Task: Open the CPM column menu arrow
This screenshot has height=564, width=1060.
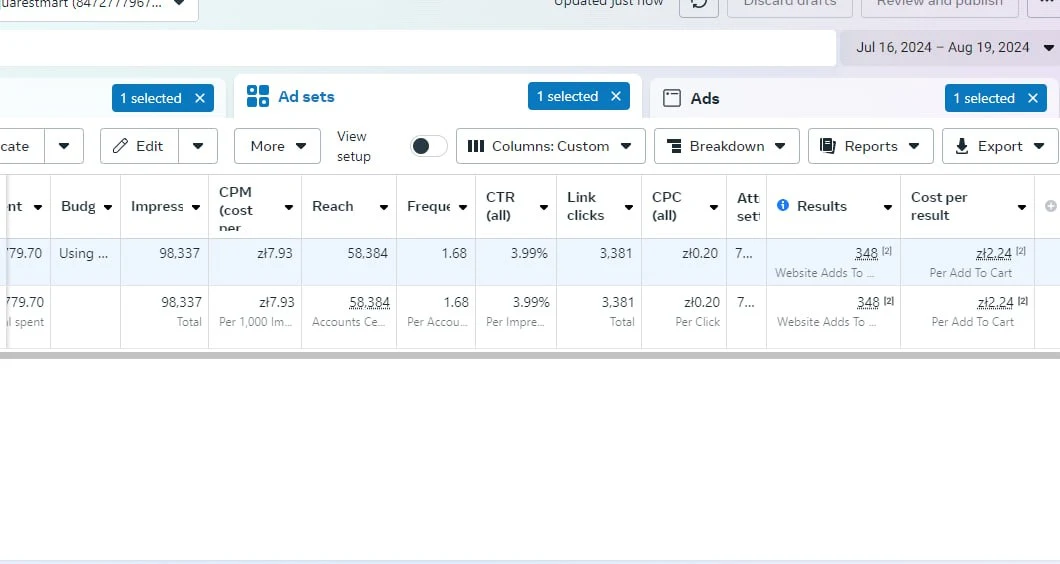Action: (289, 207)
